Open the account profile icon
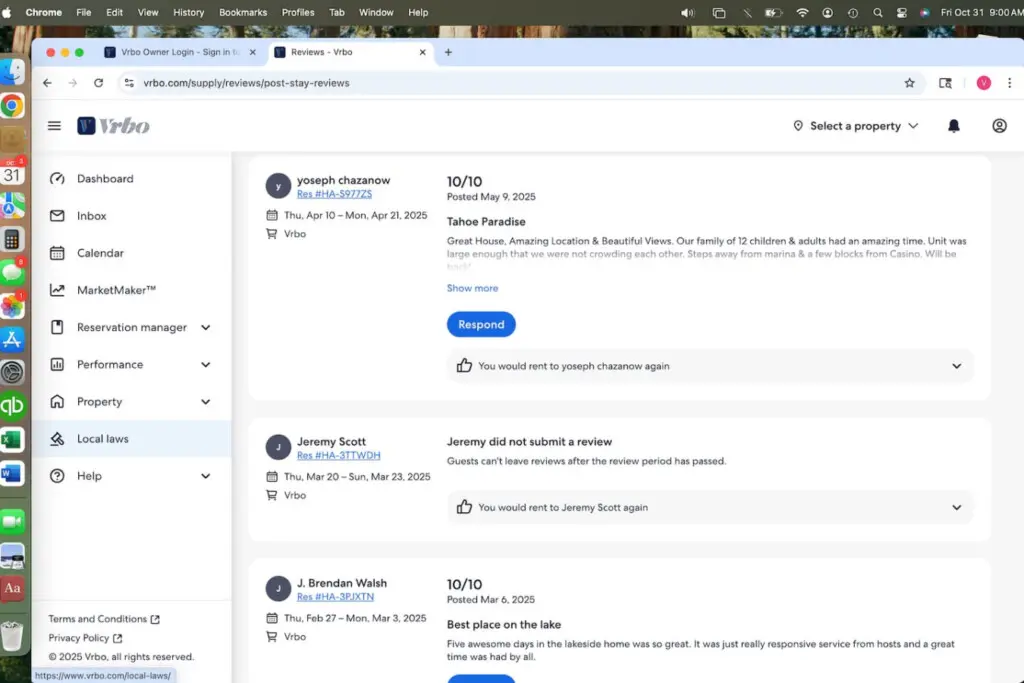This screenshot has width=1024, height=683. [999, 126]
